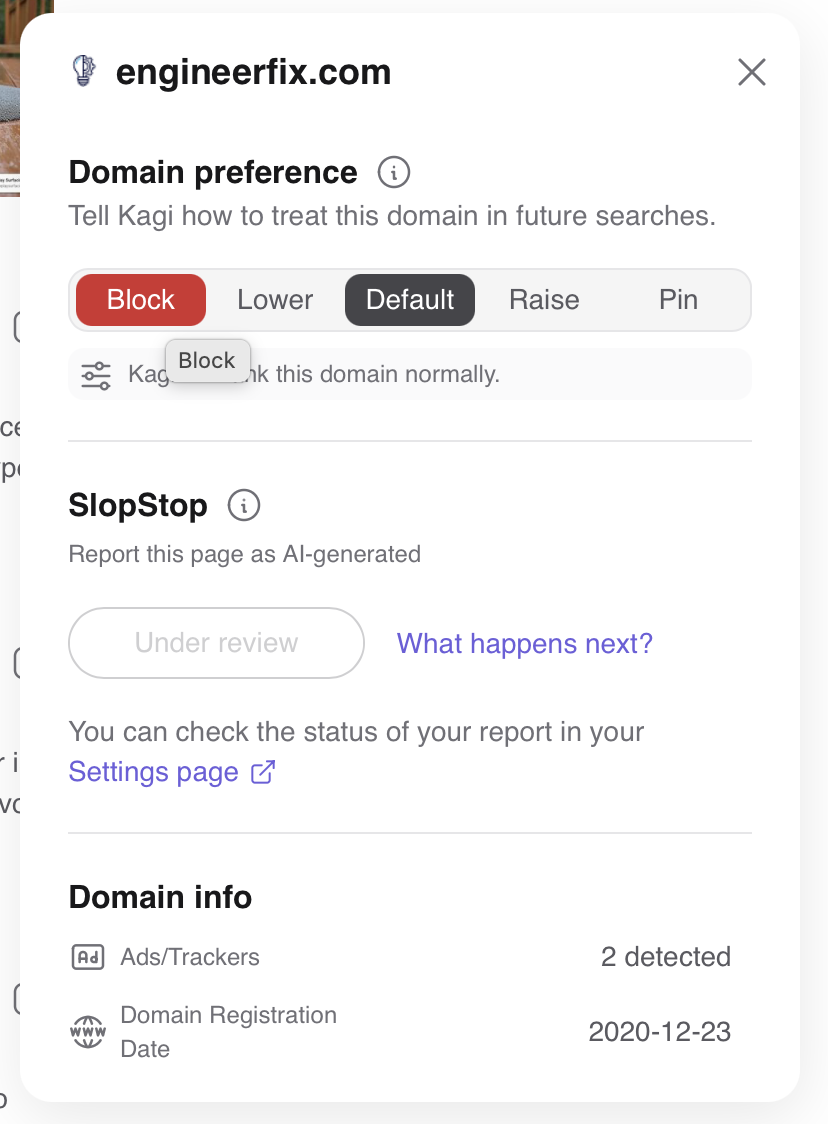Open the Settings page link
This screenshot has height=1124, width=828.
(153, 772)
